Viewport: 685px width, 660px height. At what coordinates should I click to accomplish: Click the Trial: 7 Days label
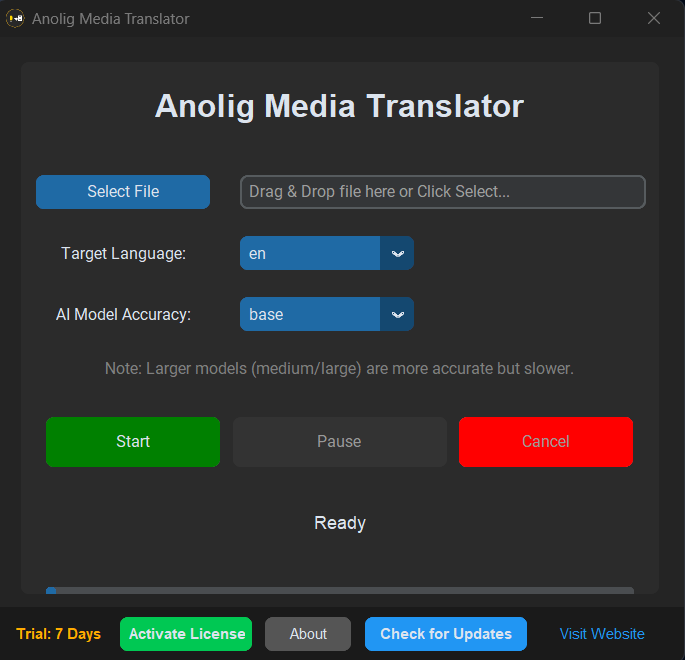tap(59, 634)
